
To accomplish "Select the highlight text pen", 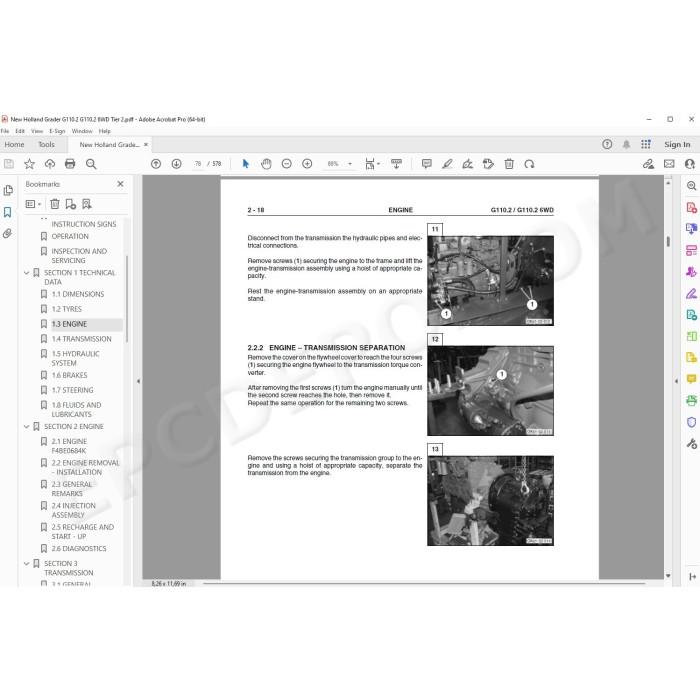I will pyautogui.click(x=447, y=164).
